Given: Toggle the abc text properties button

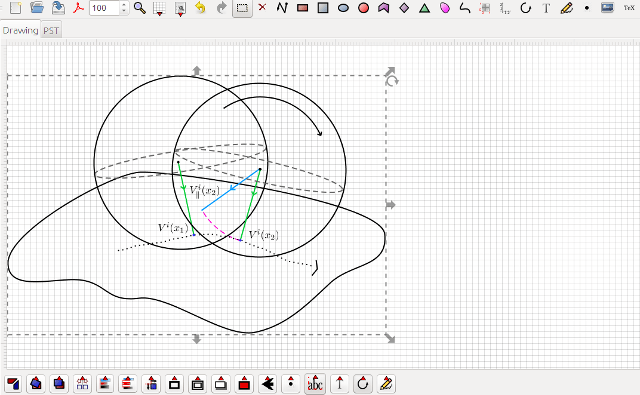Looking at the screenshot, I should (x=315, y=384).
